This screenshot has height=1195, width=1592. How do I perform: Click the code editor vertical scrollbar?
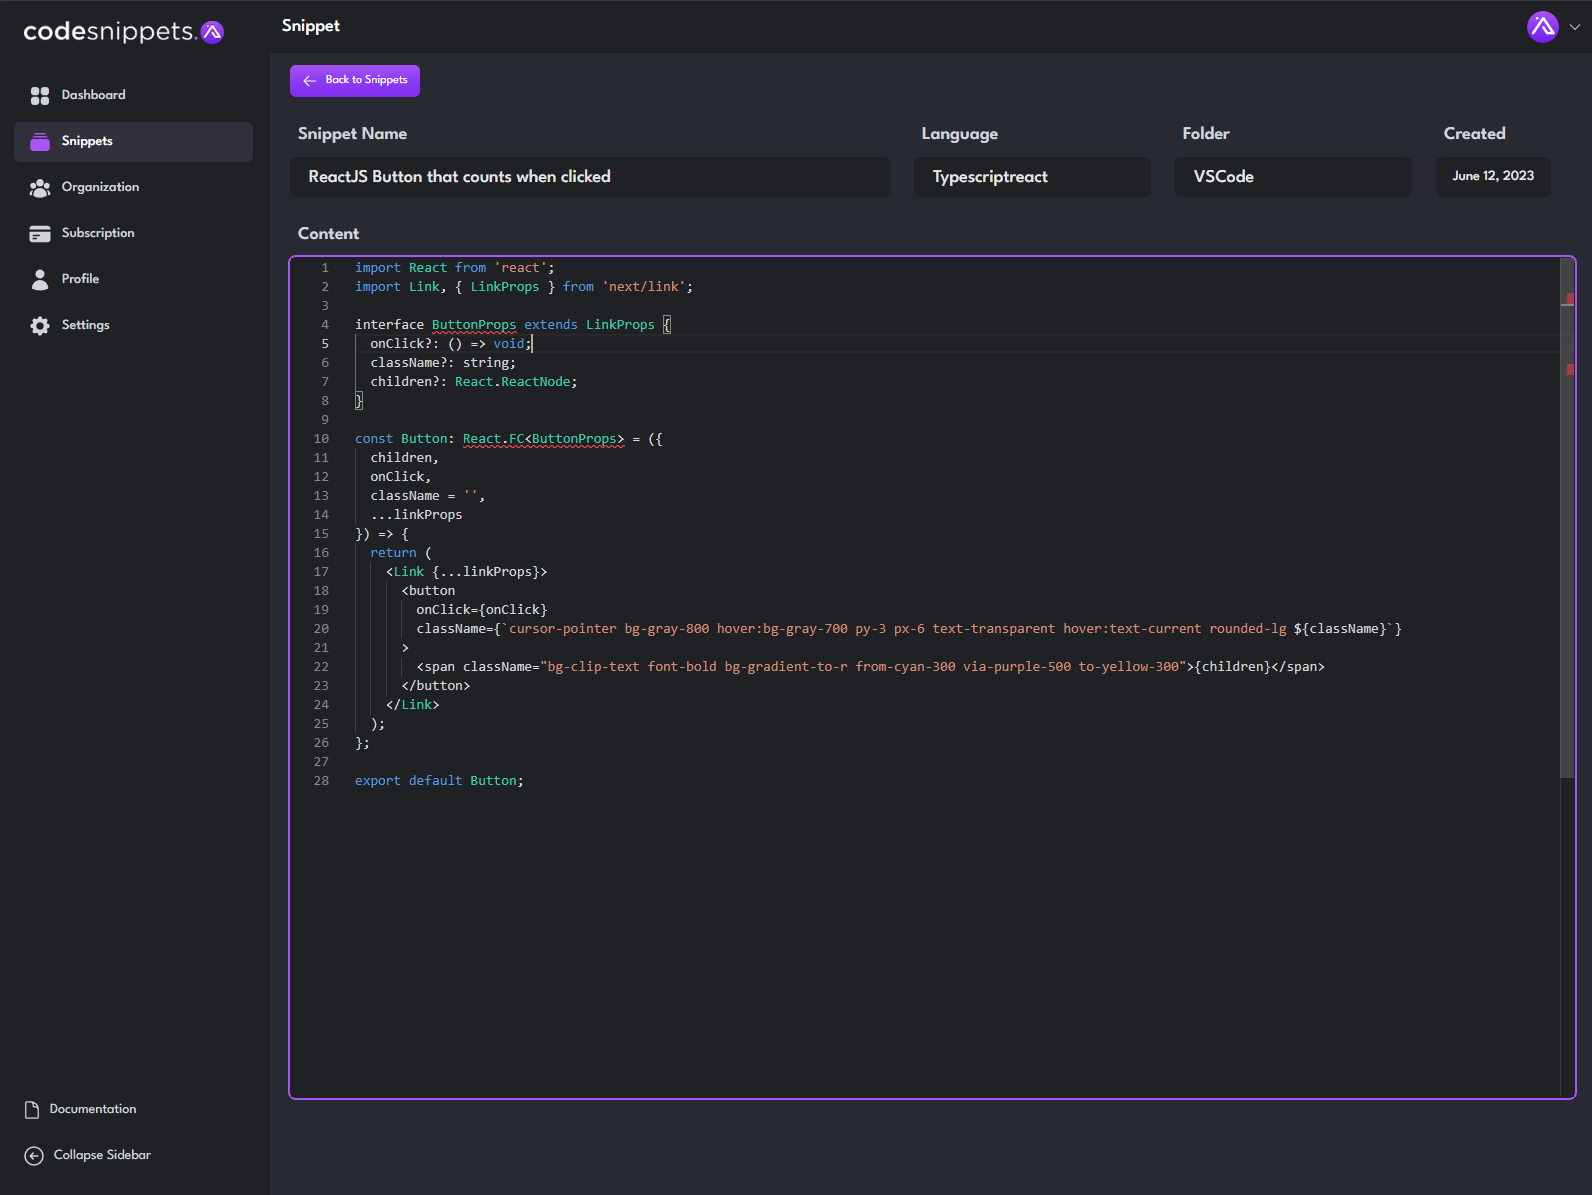coord(1567,518)
